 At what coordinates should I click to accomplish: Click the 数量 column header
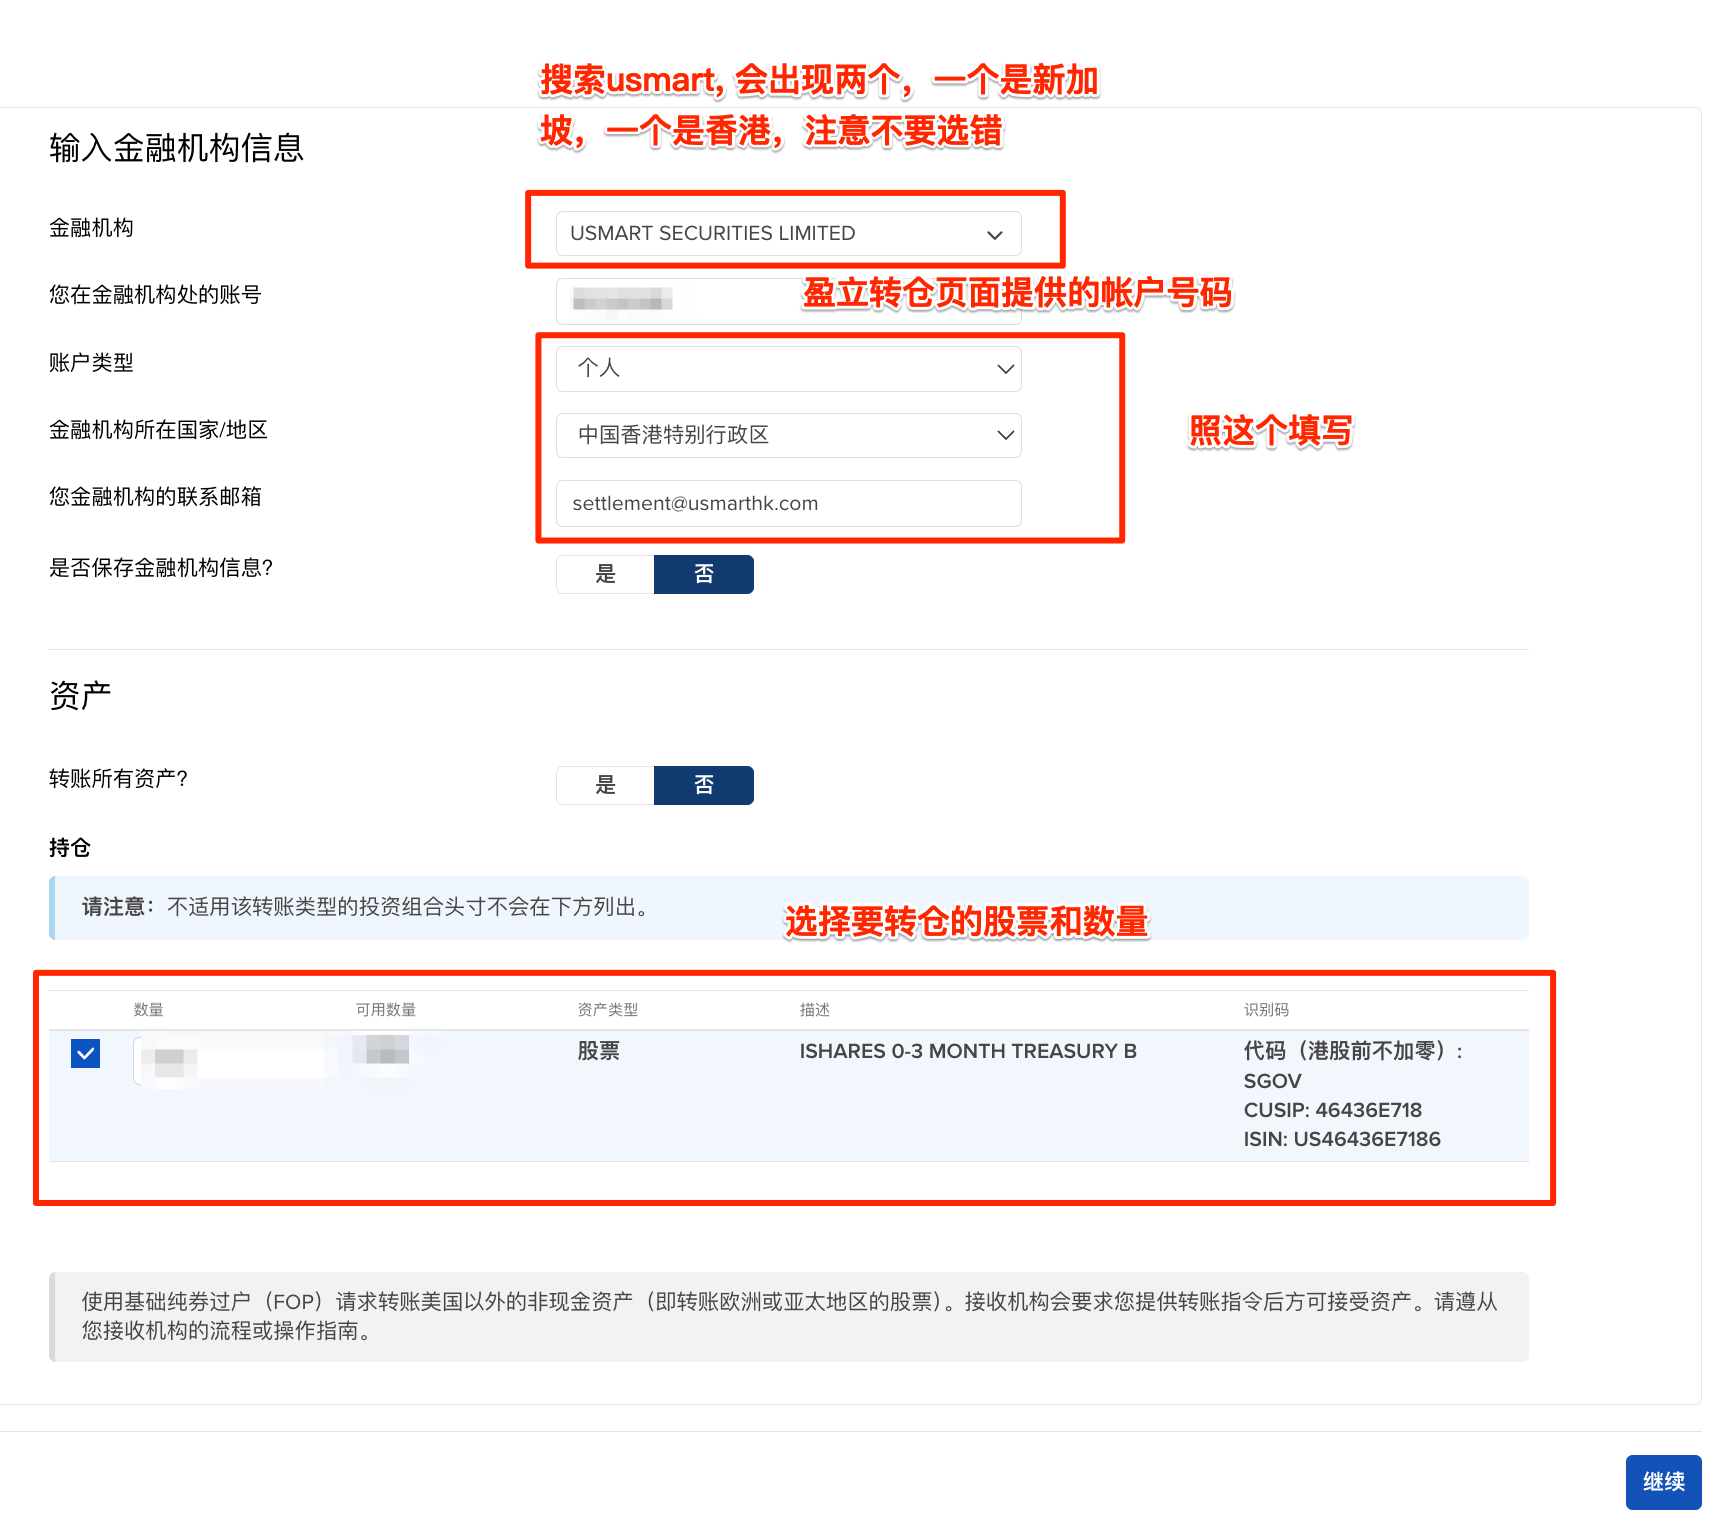[149, 1010]
